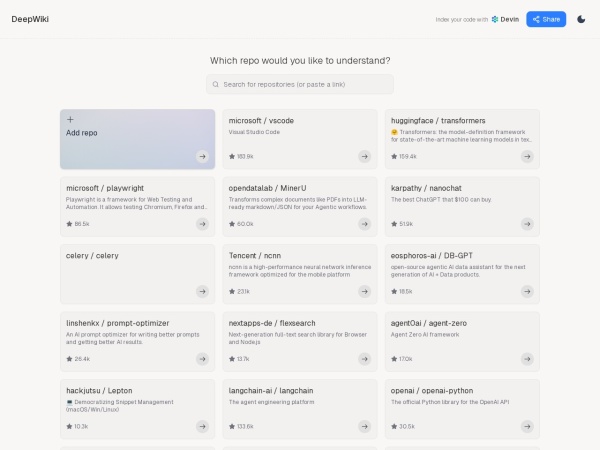Screen dimensions: 600x450
Task: Click 'Agent Zero AI framework' description
Action: [x=425, y=334]
